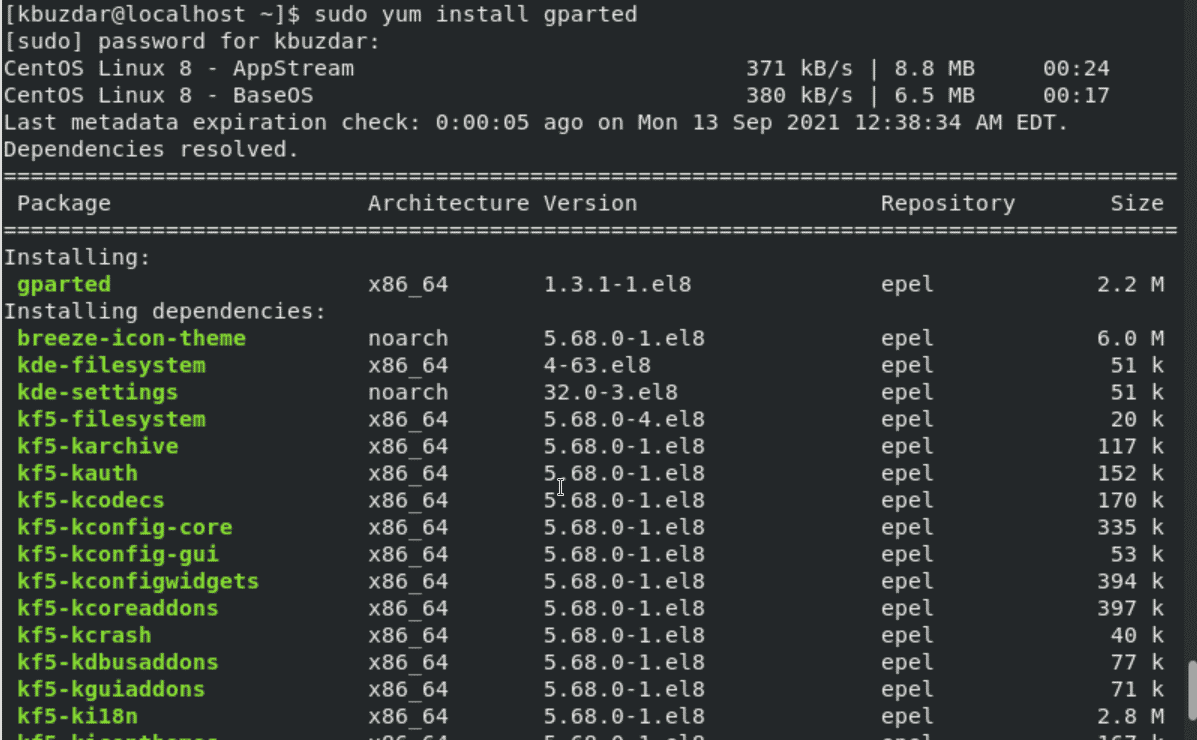
Task: Click the kf5-kcrash package name
Action: point(84,635)
